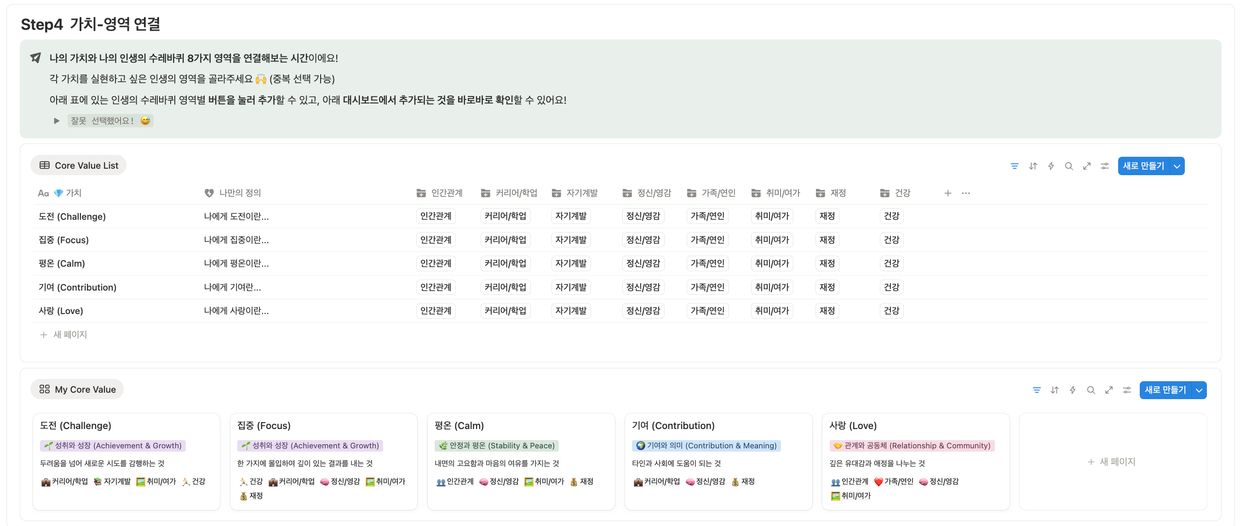Open dropdown arrow beside My Core Value 새로 만들기
Screen dimensions: 1240x526
[x=1199, y=390]
